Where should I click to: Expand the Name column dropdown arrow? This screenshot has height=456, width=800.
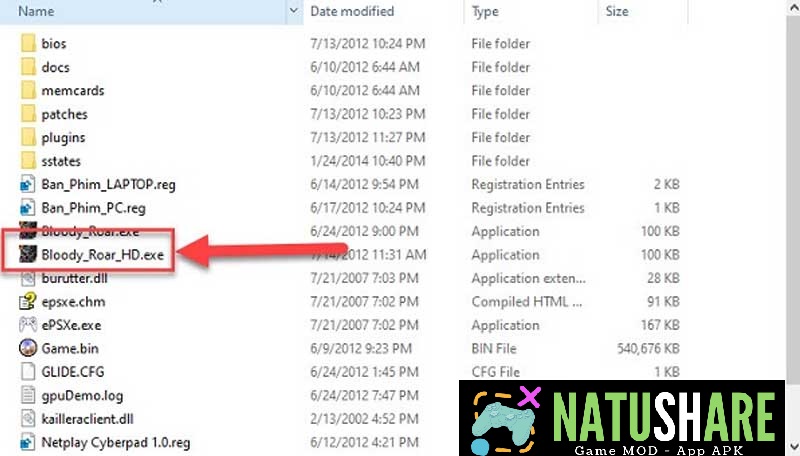click(293, 11)
